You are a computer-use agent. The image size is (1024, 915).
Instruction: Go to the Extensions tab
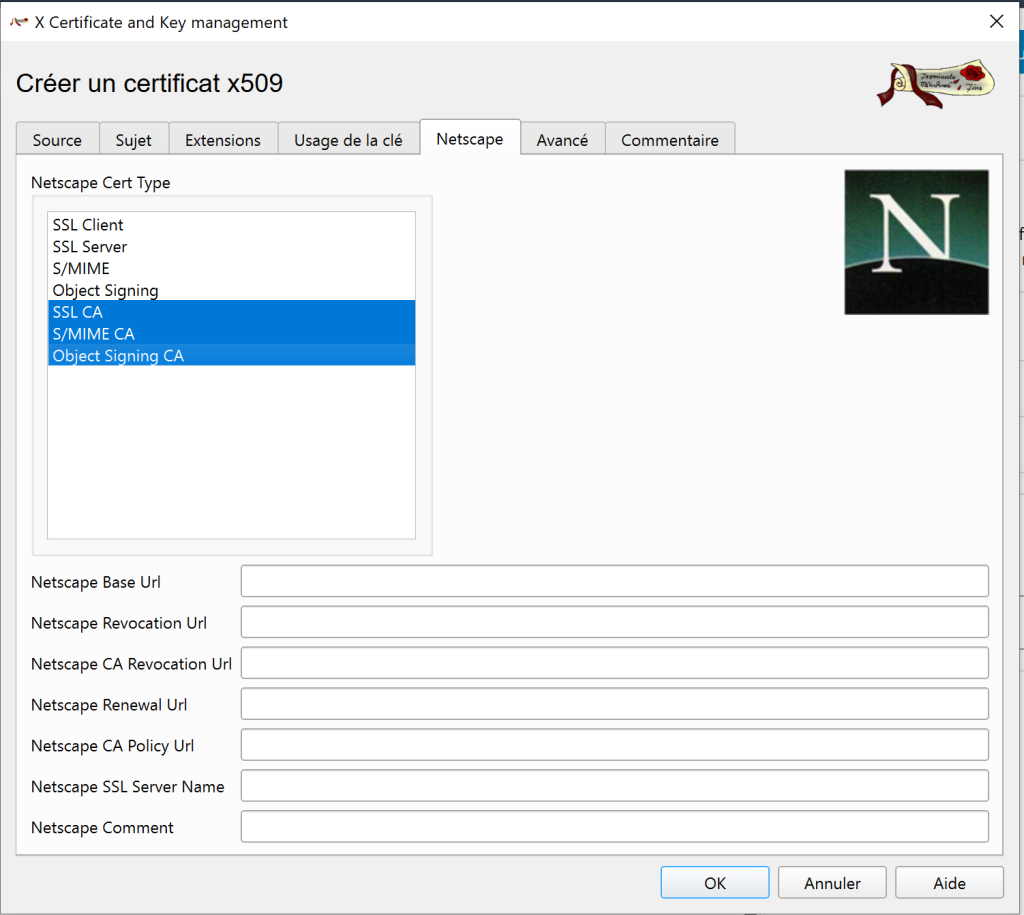(223, 140)
